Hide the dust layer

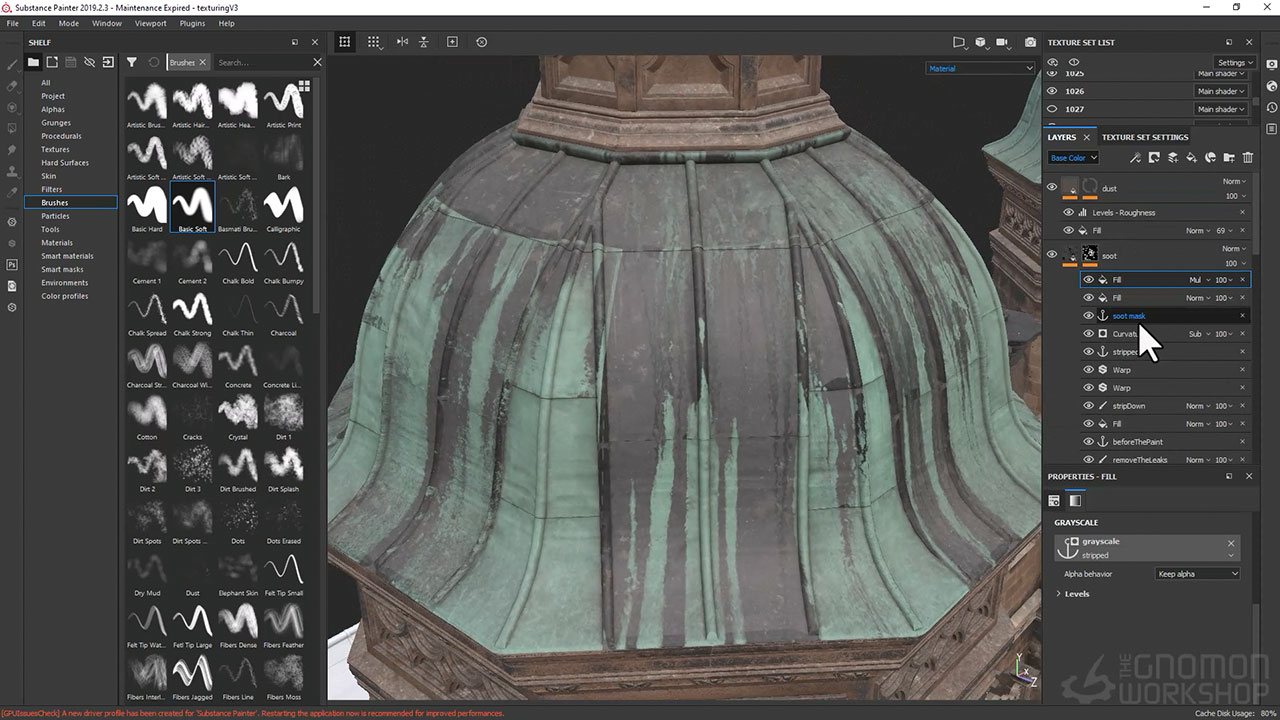[1051, 187]
